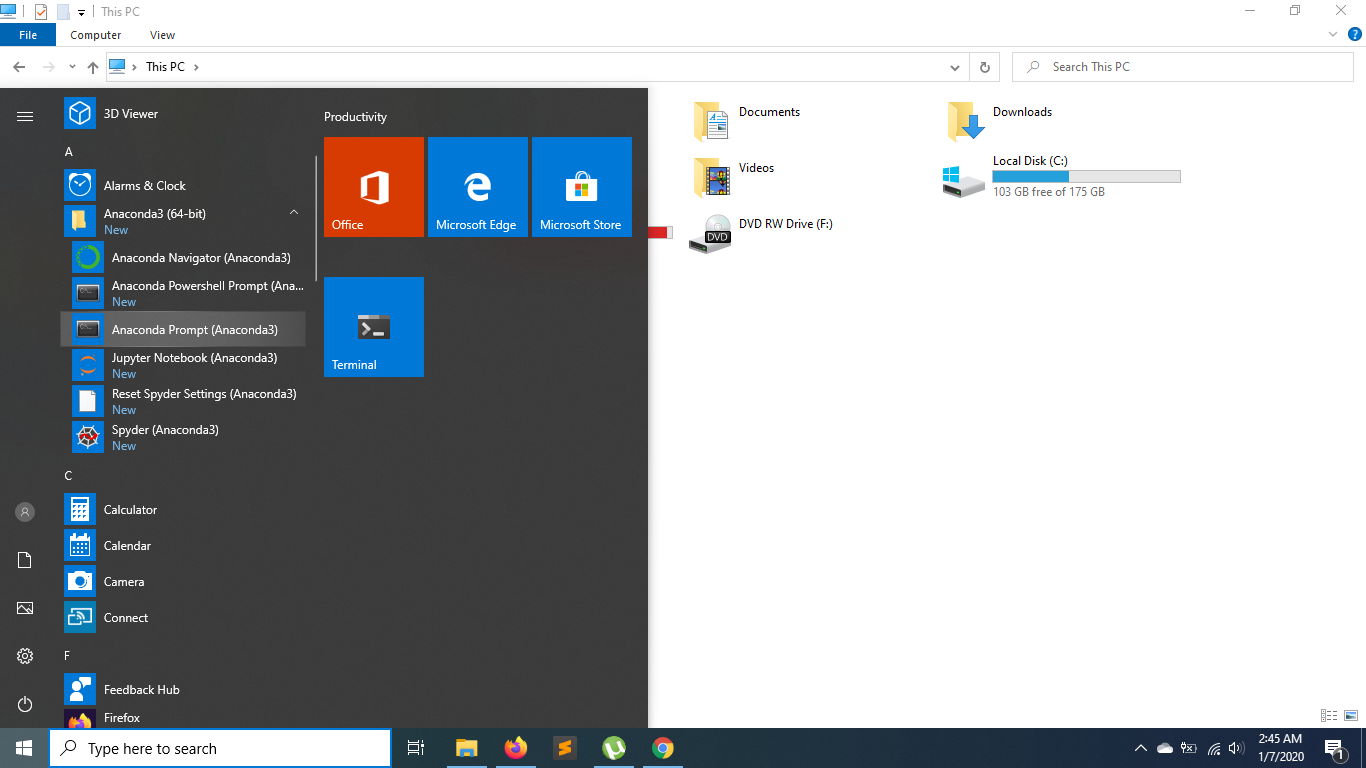This screenshot has width=1366, height=768.
Task: Click the chevron after This PC in address bar
Action: tap(196, 67)
